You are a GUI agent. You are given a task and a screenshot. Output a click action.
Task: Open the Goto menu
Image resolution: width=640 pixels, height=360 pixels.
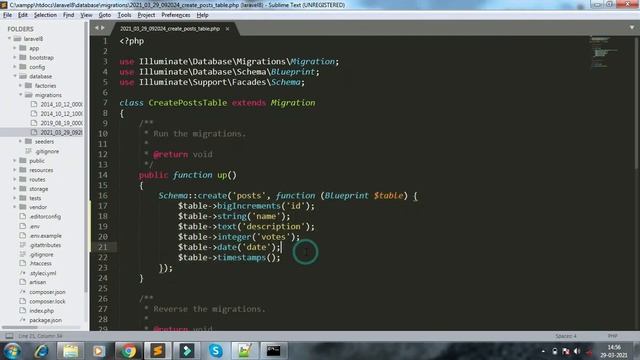104,15
